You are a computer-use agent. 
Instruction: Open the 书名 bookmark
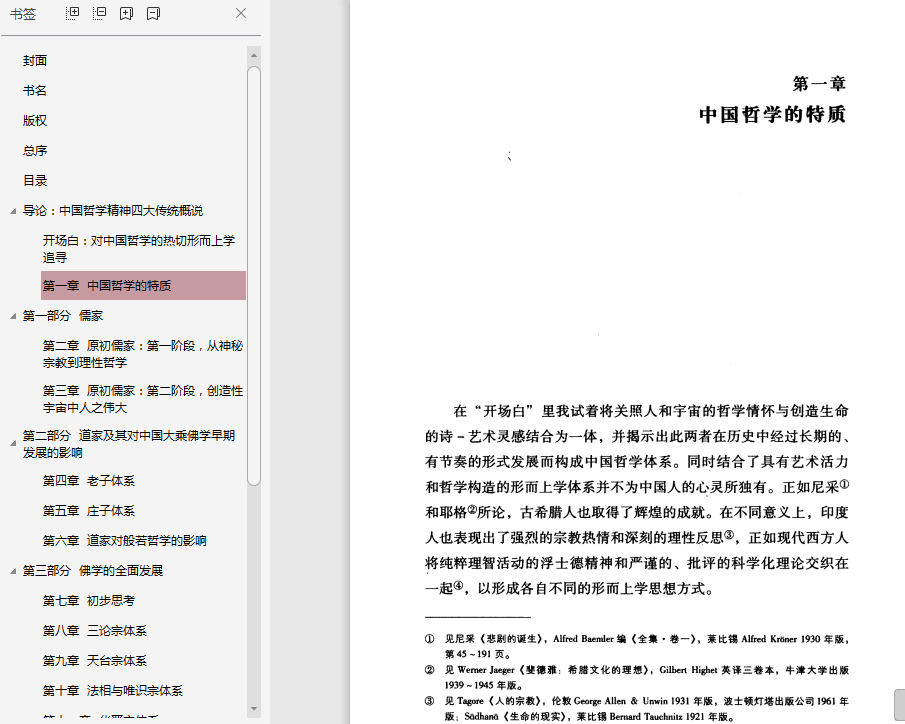(x=35, y=91)
